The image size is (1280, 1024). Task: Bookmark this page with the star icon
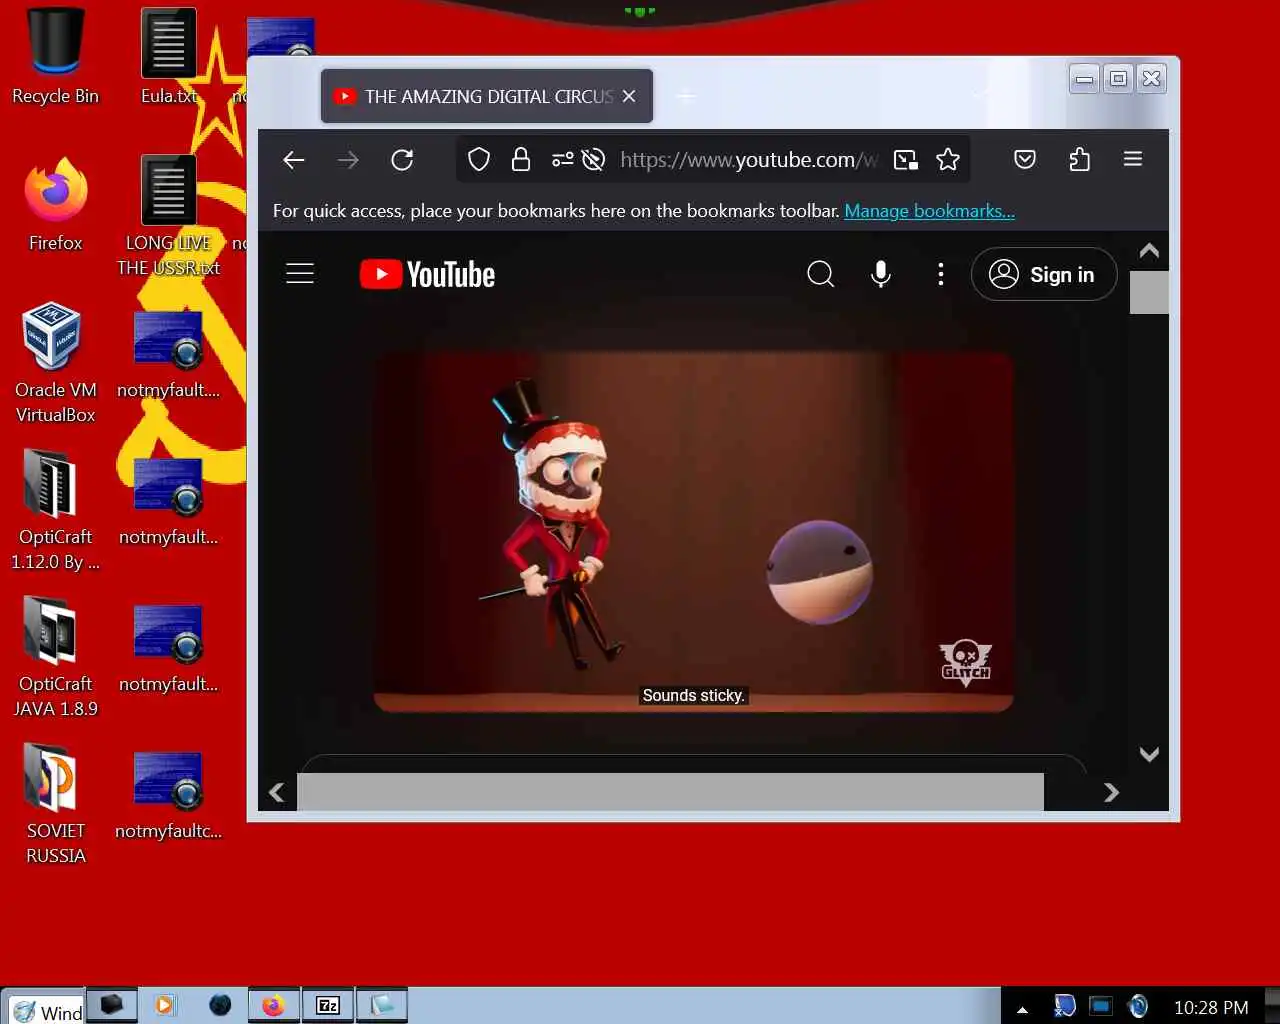click(948, 160)
